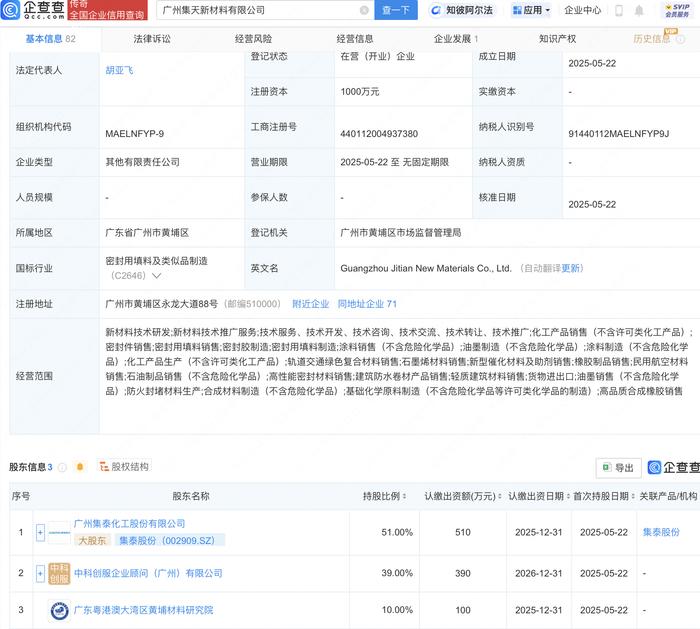Open the 股权结构 button
The width and height of the screenshot is (700, 629).
point(125,467)
